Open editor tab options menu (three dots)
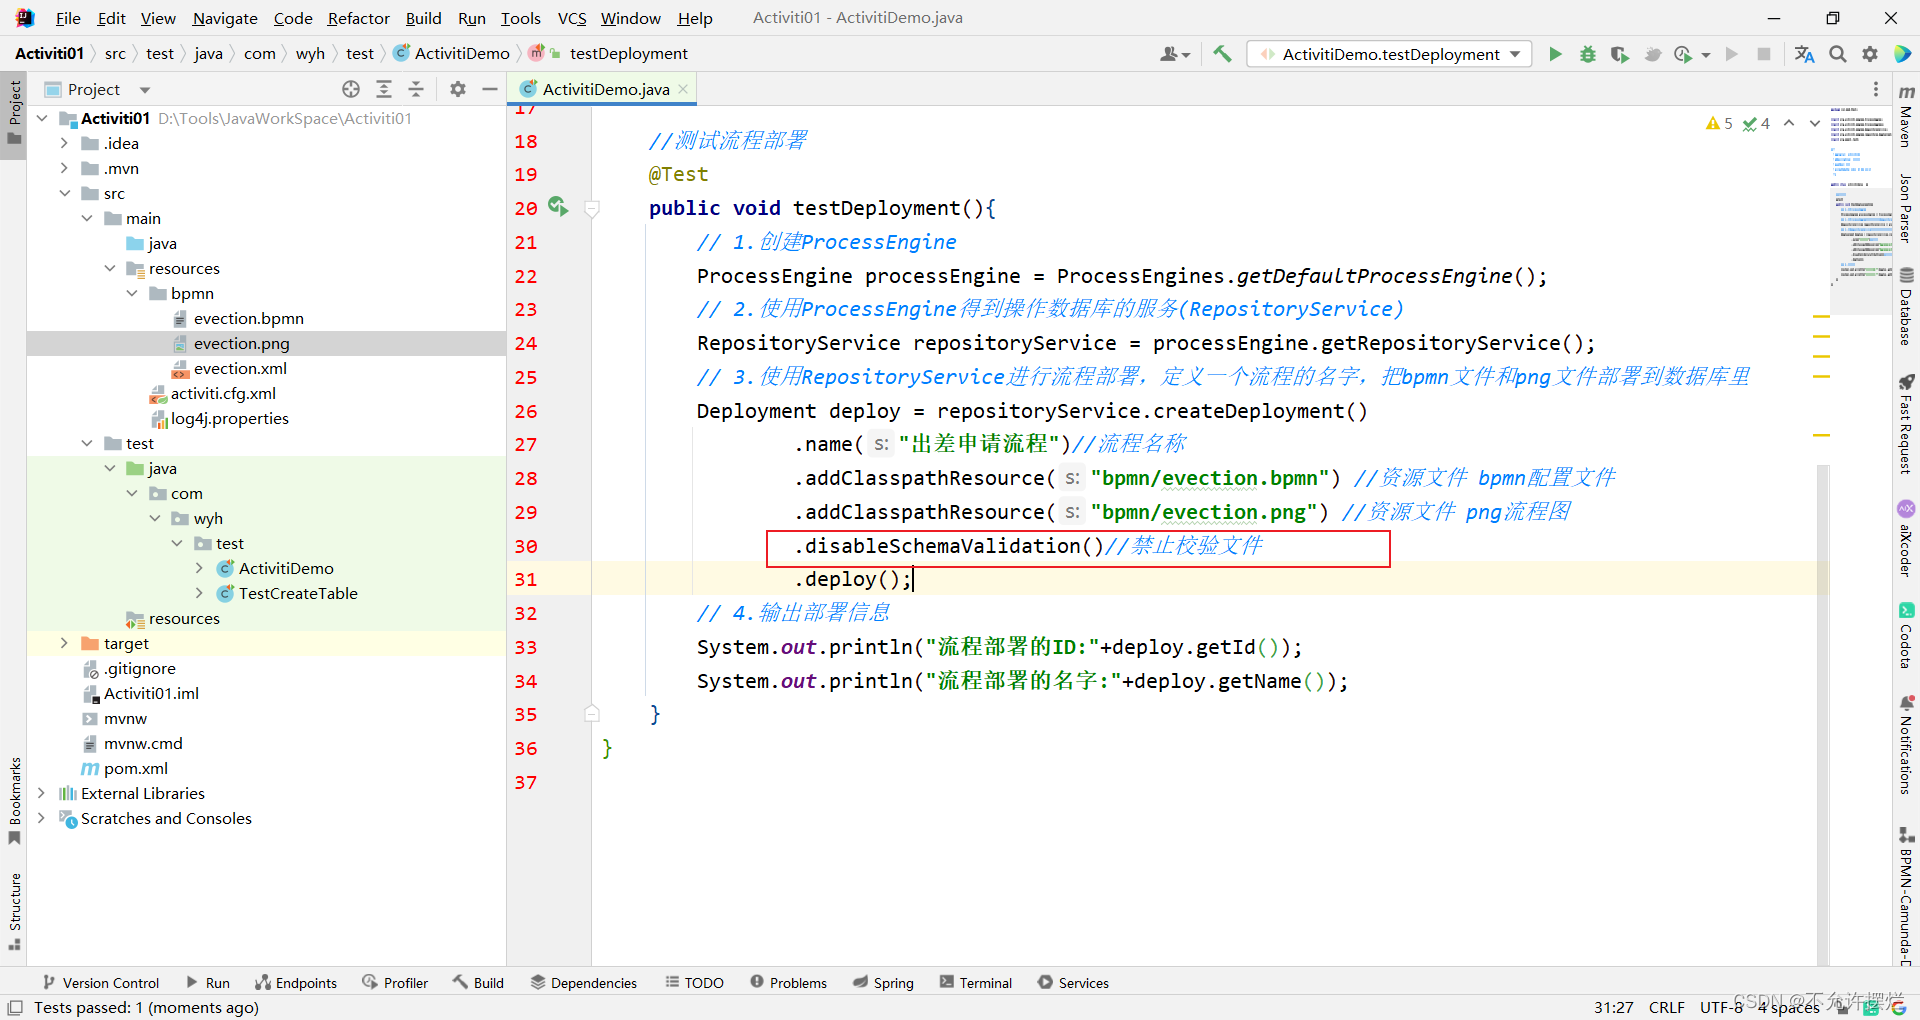 pyautogui.click(x=1876, y=89)
